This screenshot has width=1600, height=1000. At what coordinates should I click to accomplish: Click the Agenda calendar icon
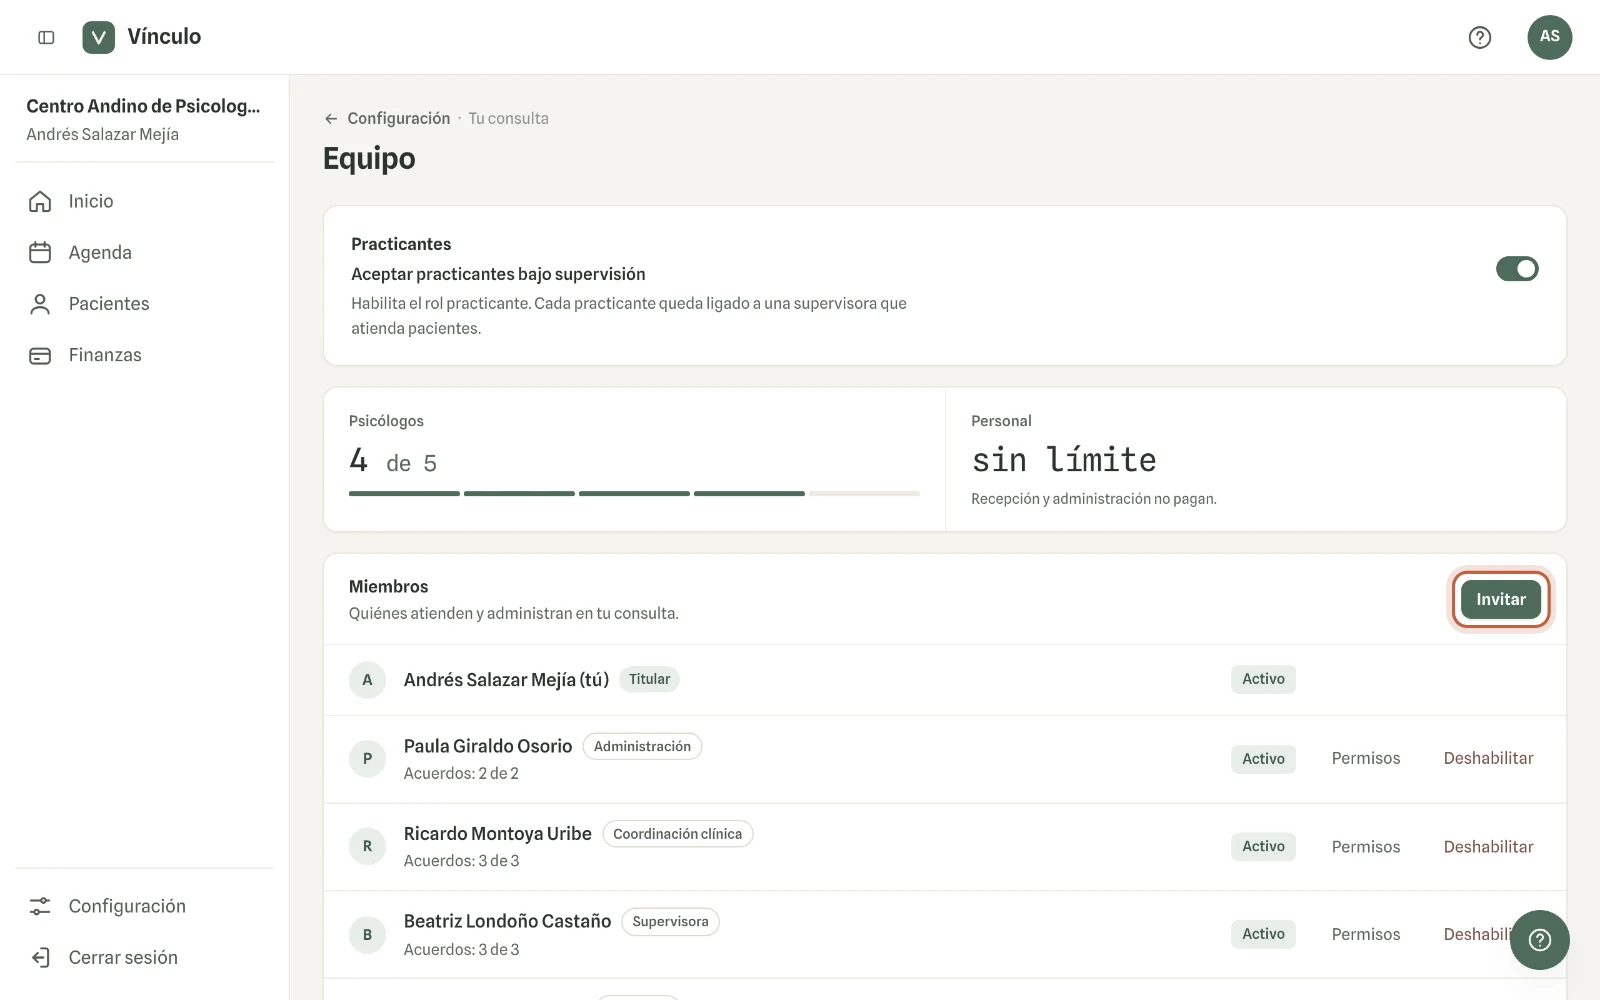[x=40, y=252]
